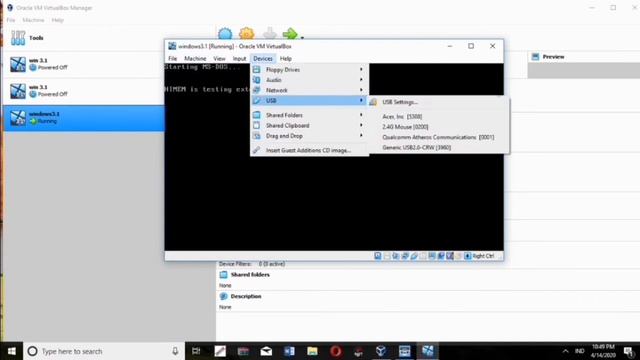The width and height of the screenshot is (640, 360).
Task: Open Machine menu in windows3.1 VM window
Action: (195, 58)
